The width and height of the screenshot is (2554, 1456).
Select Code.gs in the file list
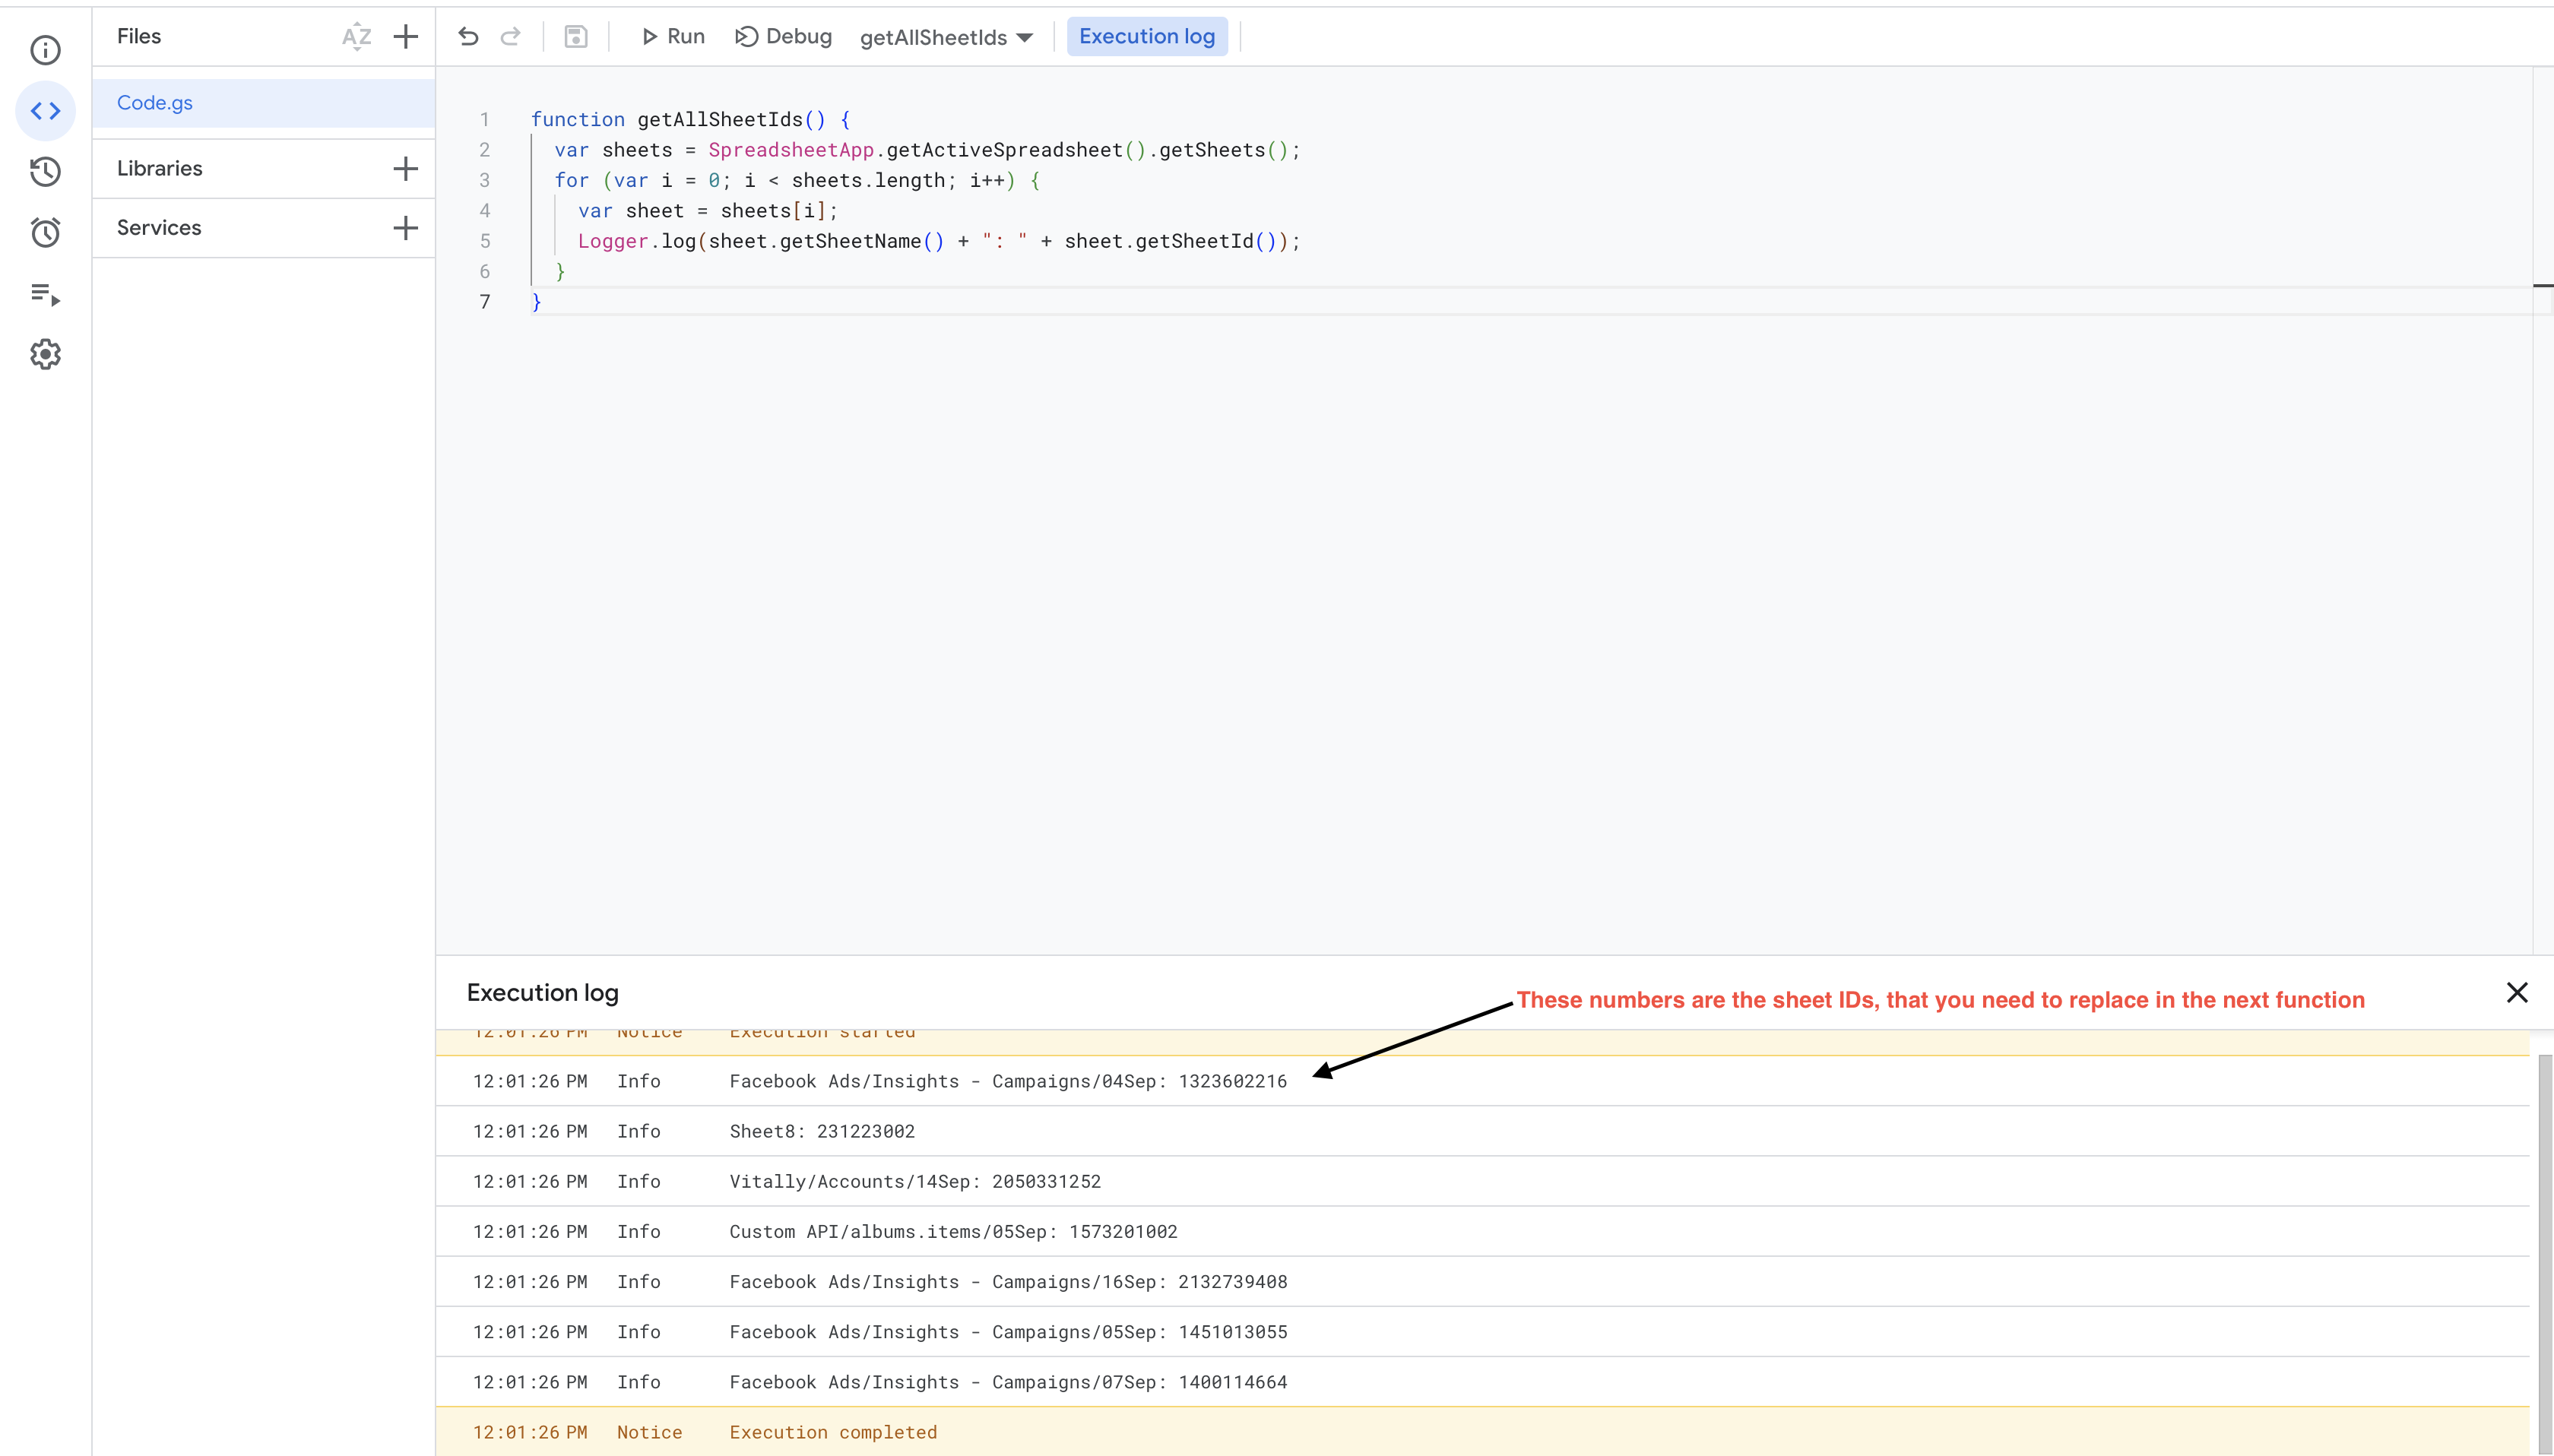click(x=155, y=103)
